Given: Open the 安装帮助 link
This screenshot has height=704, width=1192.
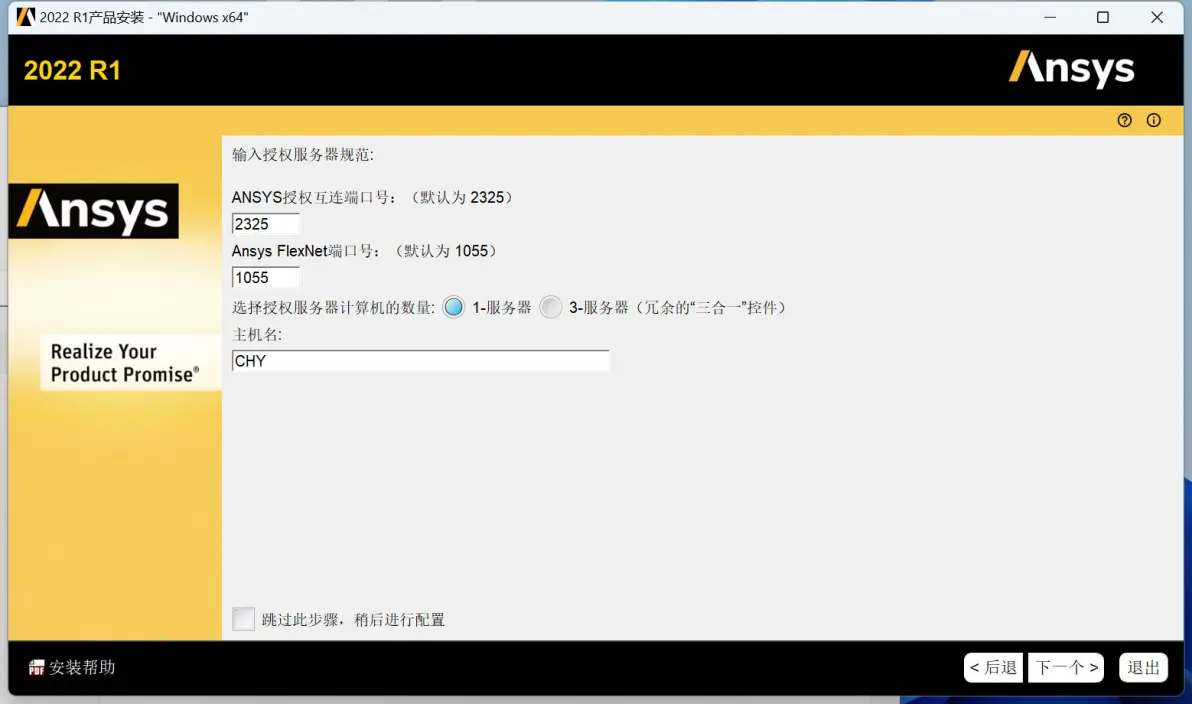Looking at the screenshot, I should tap(82, 668).
